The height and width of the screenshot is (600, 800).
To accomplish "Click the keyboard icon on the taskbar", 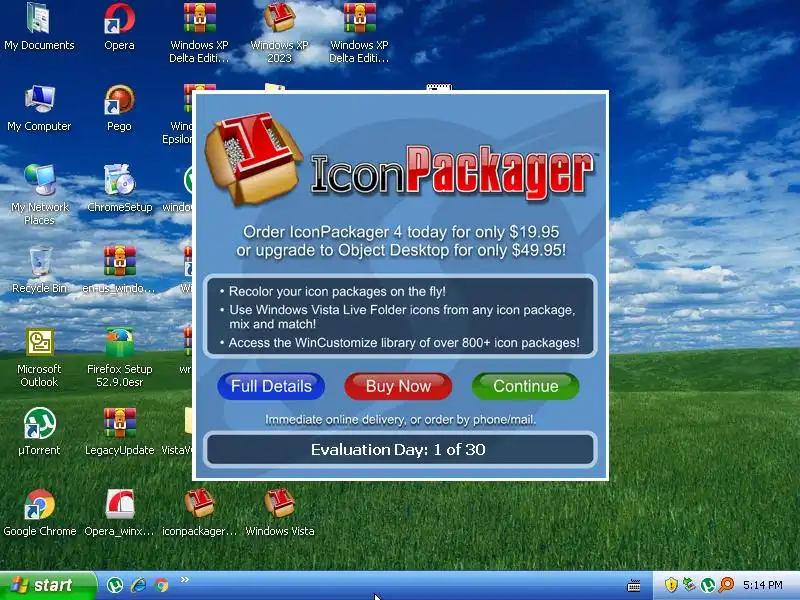I will [634, 586].
